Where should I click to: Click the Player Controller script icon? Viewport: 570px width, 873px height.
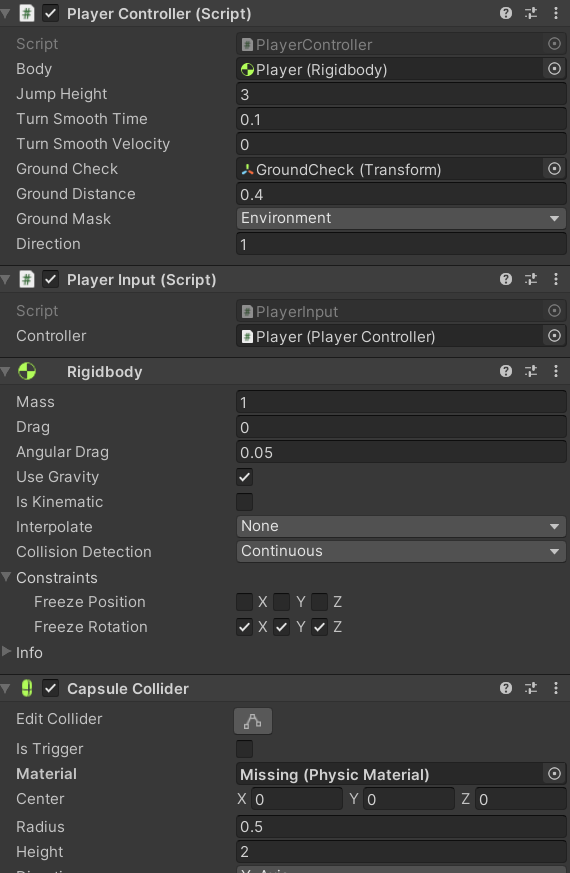(x=27, y=13)
